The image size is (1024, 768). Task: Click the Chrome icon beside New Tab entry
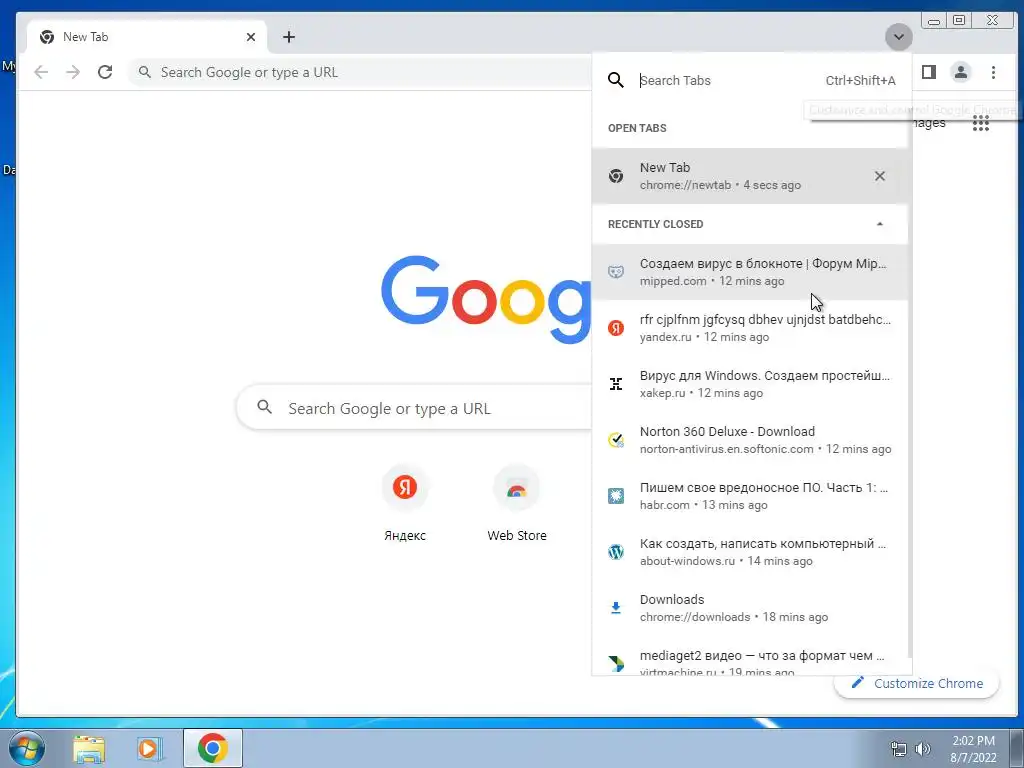tap(616, 176)
